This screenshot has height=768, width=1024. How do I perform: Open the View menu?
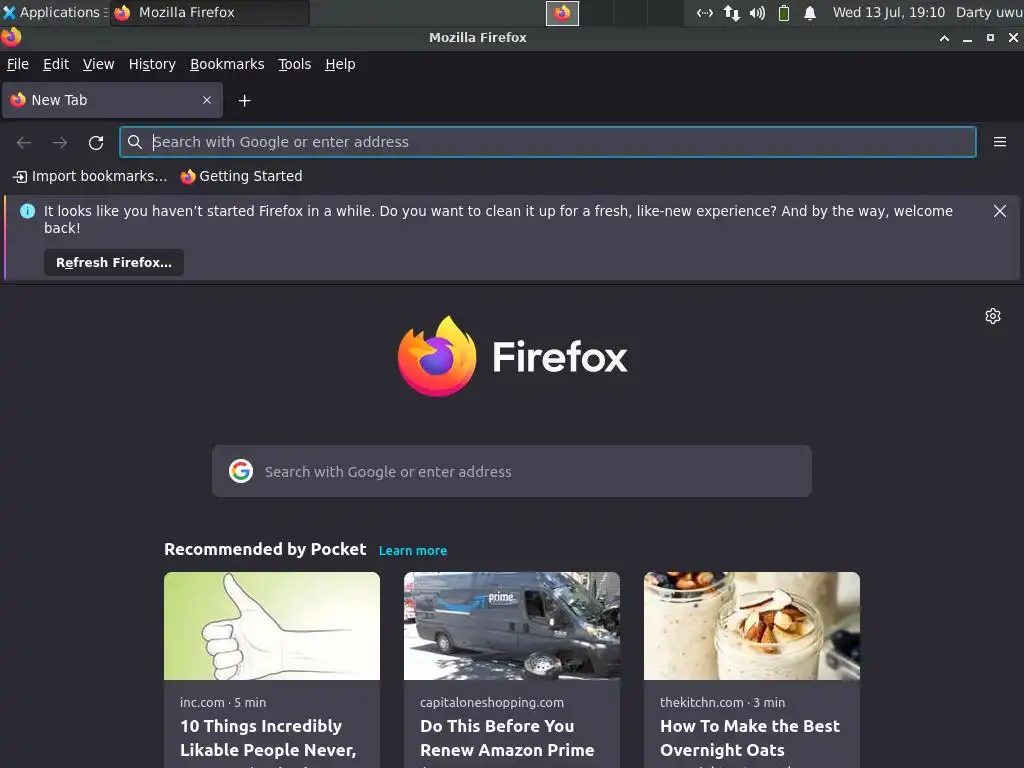click(98, 64)
